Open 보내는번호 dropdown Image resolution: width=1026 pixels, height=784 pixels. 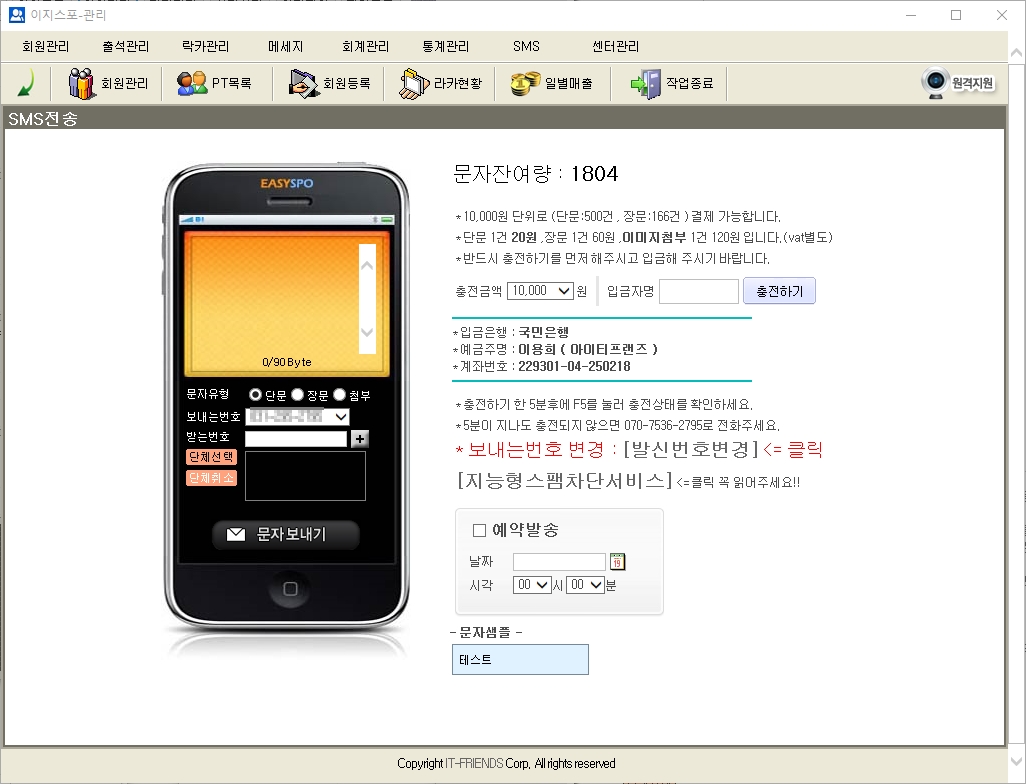coord(297,416)
